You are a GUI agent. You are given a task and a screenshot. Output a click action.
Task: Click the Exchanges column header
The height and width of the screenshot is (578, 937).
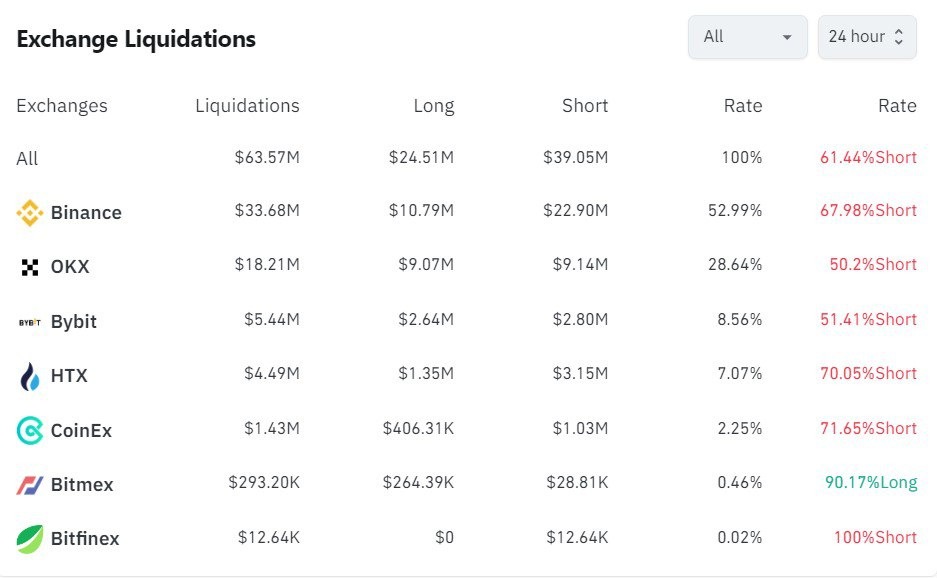(62, 106)
